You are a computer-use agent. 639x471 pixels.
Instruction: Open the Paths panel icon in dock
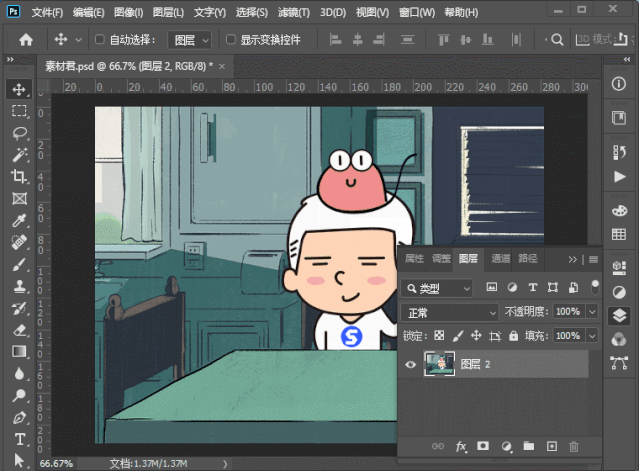click(619, 363)
